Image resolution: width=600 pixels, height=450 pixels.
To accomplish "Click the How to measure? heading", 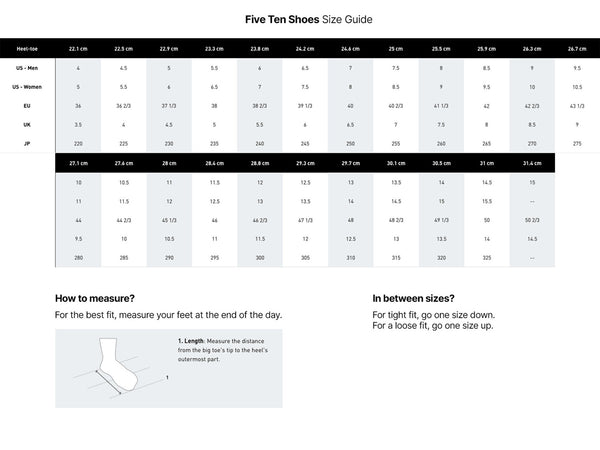I will pyautogui.click(x=95, y=298).
